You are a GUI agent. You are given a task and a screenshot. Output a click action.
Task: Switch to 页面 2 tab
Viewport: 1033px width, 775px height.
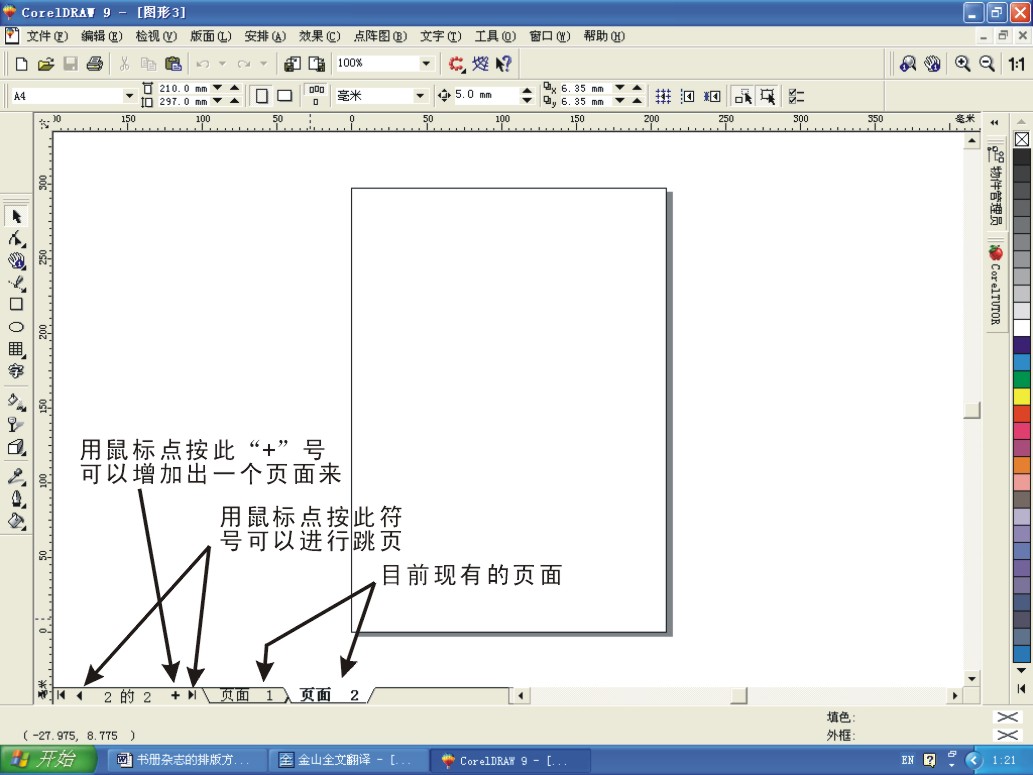click(x=329, y=695)
